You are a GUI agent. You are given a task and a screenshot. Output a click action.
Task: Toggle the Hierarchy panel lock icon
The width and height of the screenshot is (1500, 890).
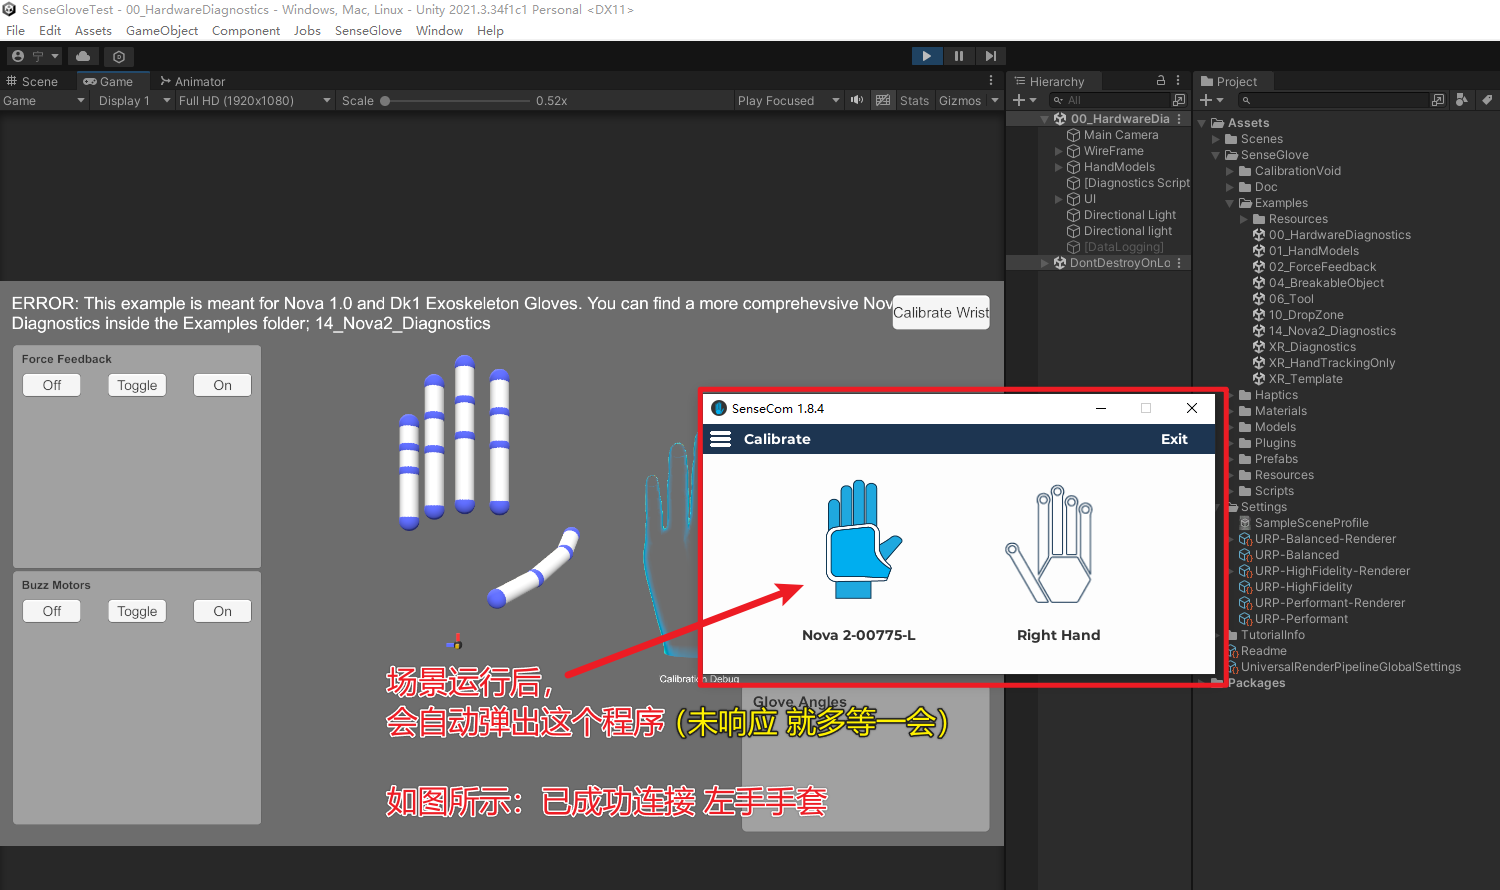coord(1161,80)
